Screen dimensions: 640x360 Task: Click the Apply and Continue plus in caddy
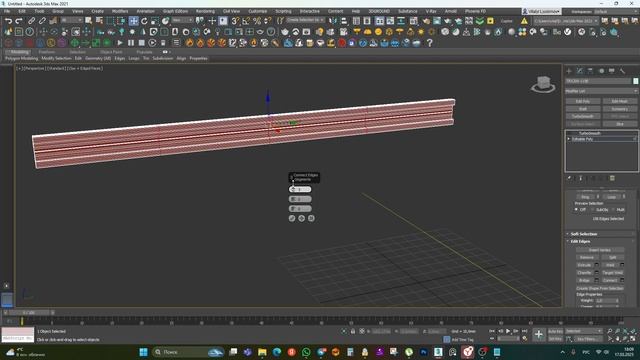pos(302,218)
